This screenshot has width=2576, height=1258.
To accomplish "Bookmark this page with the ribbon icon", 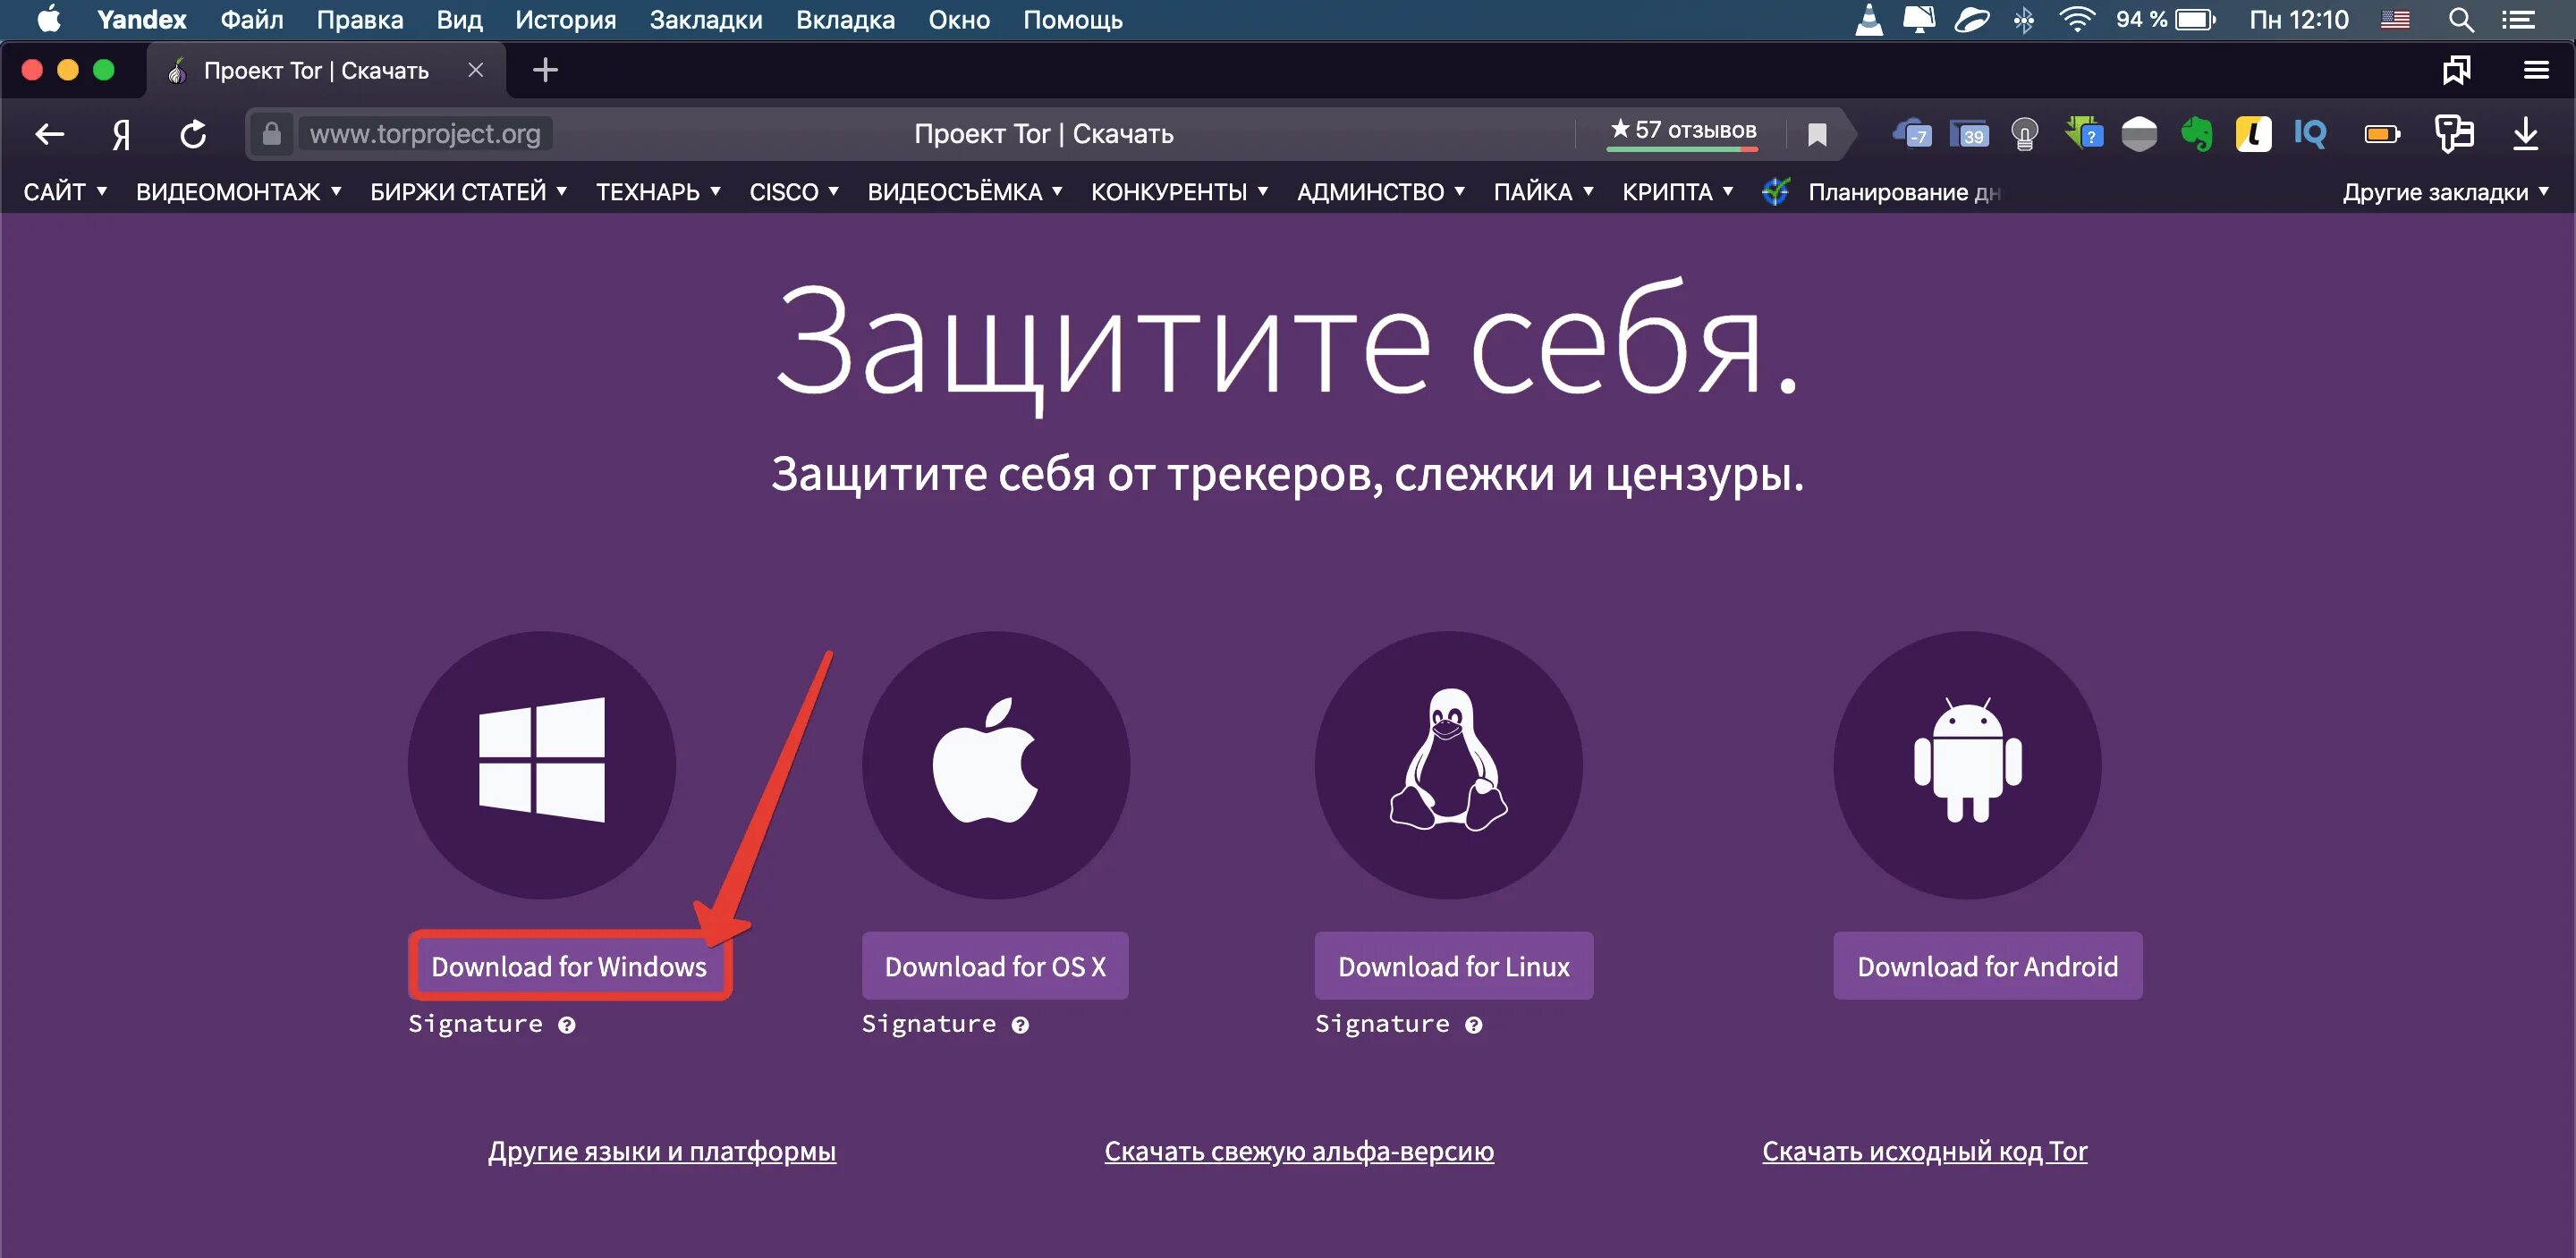I will (1817, 134).
